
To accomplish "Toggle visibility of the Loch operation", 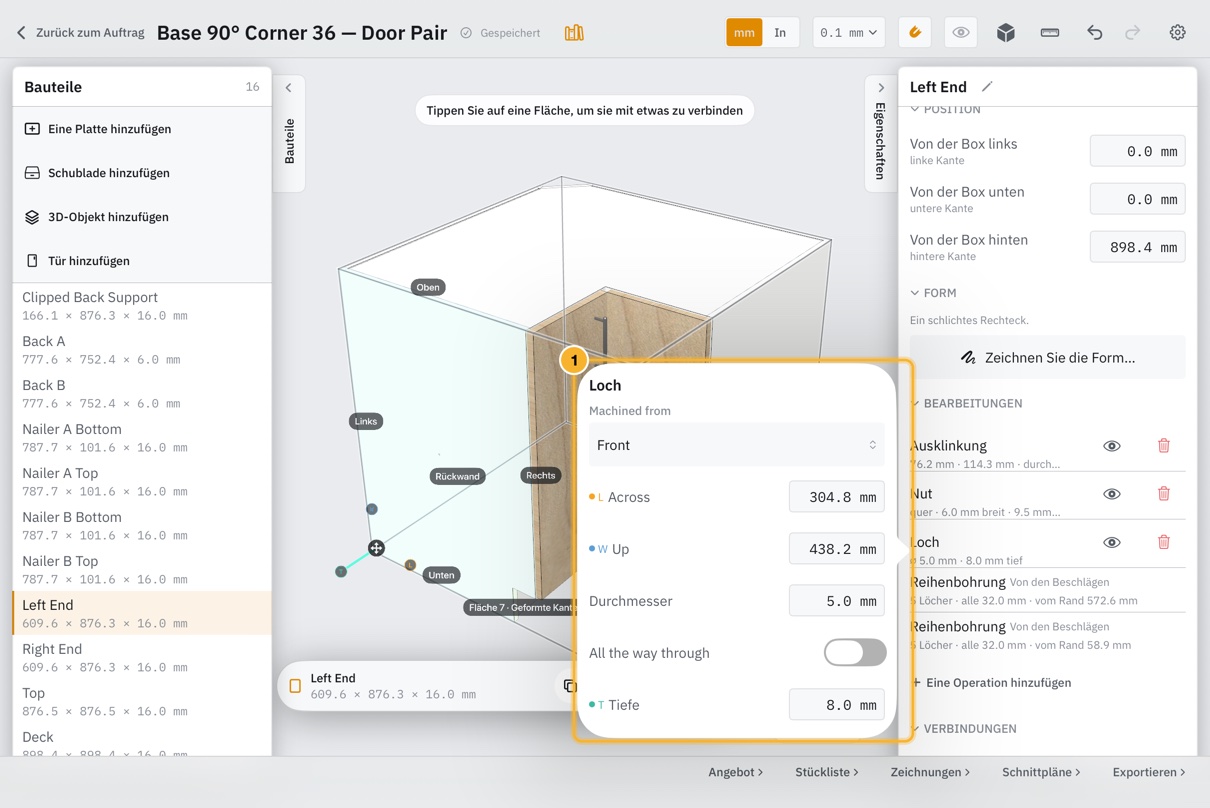I will point(1112,542).
